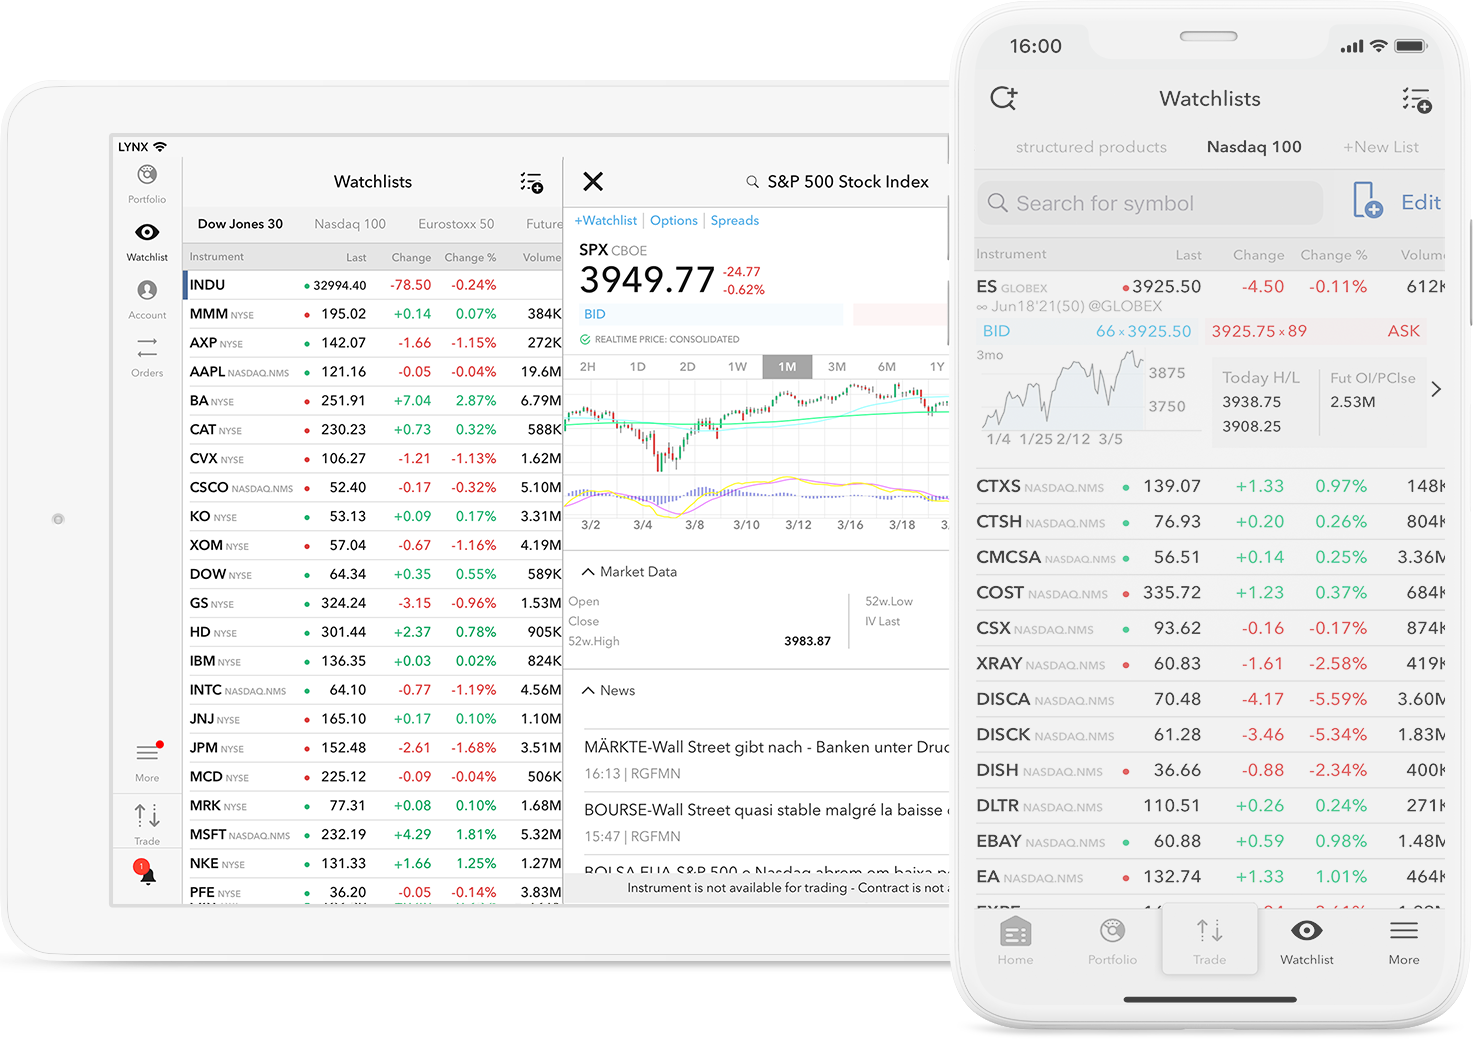Click Spreads link for SPX
This screenshot has height=1055, width=1483.
coord(735,221)
